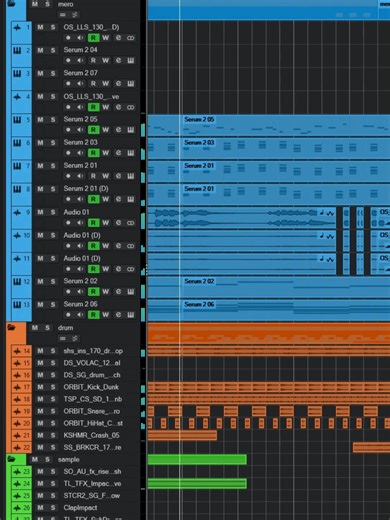
Task: Collapse the sample folder track
Action: click(11, 459)
